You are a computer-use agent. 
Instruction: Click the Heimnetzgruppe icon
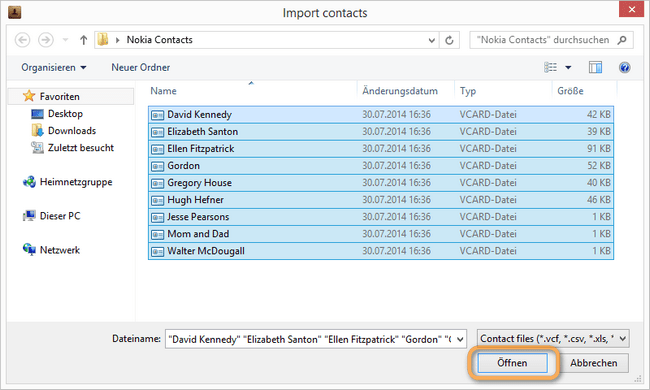(29, 182)
